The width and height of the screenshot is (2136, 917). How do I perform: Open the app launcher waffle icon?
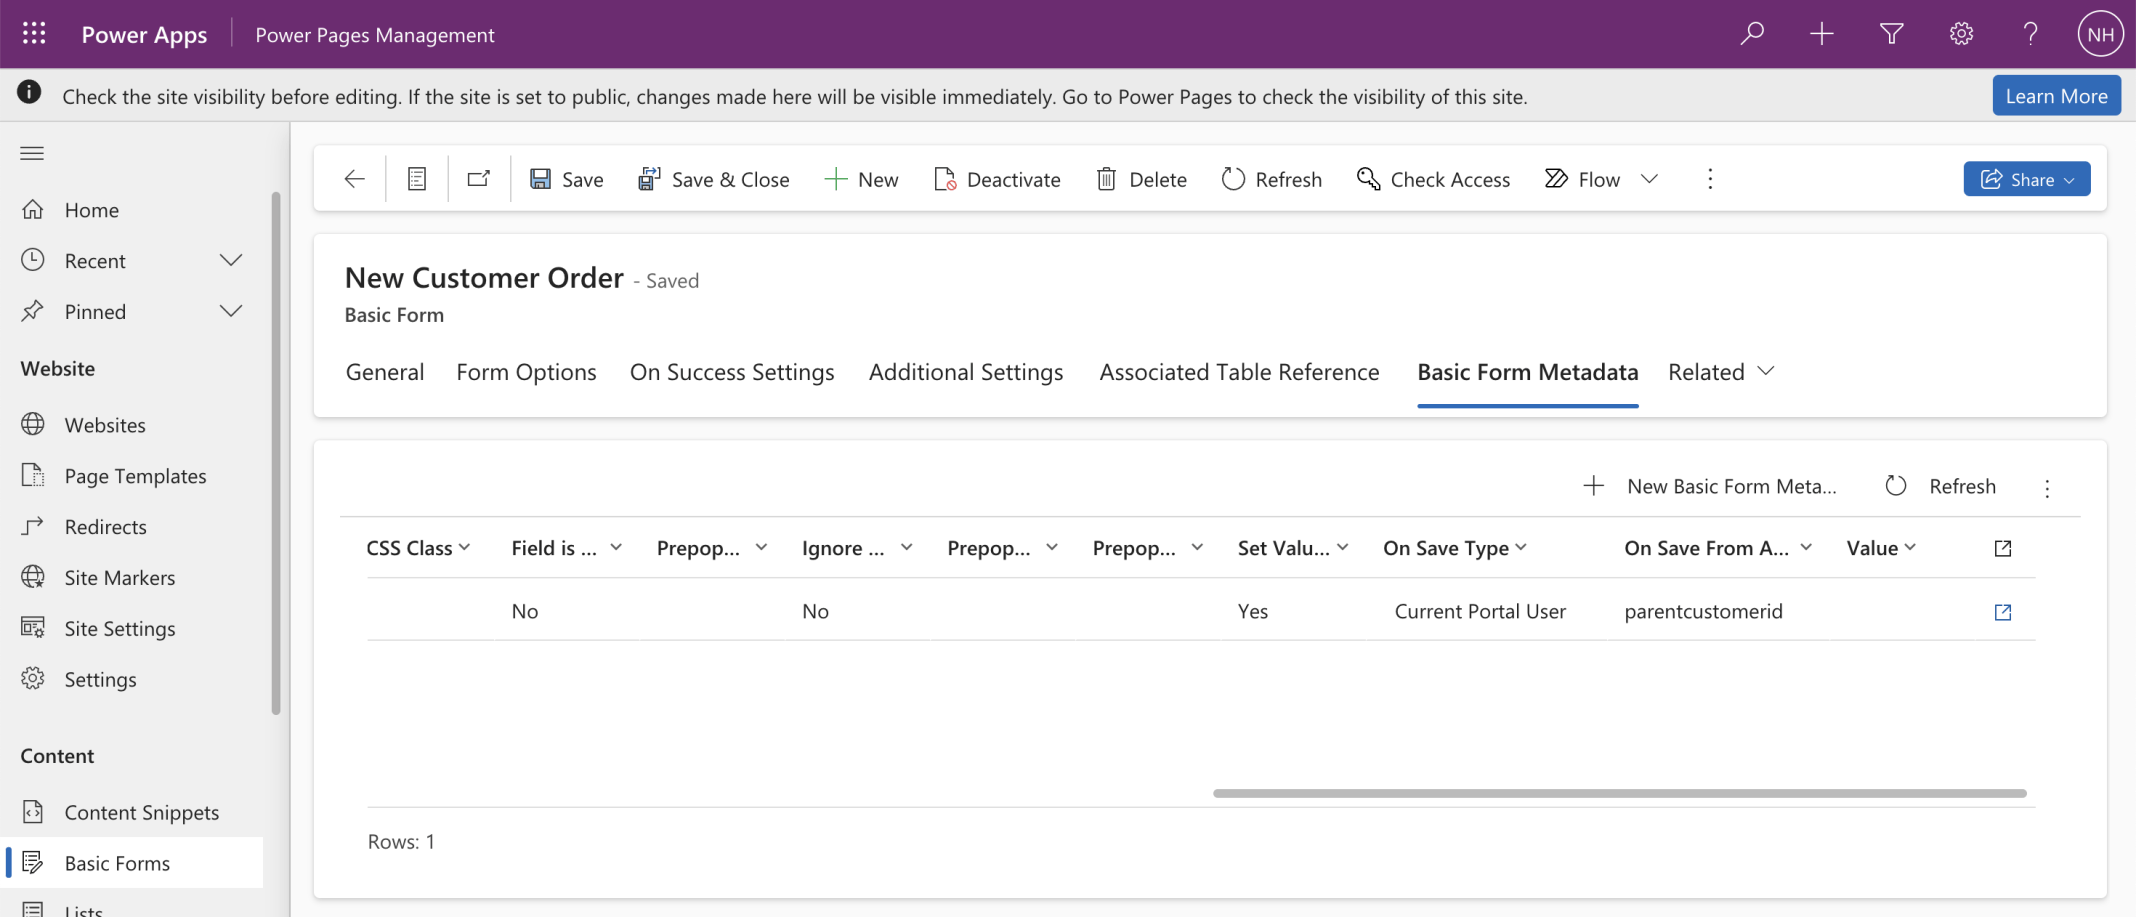click(x=34, y=34)
